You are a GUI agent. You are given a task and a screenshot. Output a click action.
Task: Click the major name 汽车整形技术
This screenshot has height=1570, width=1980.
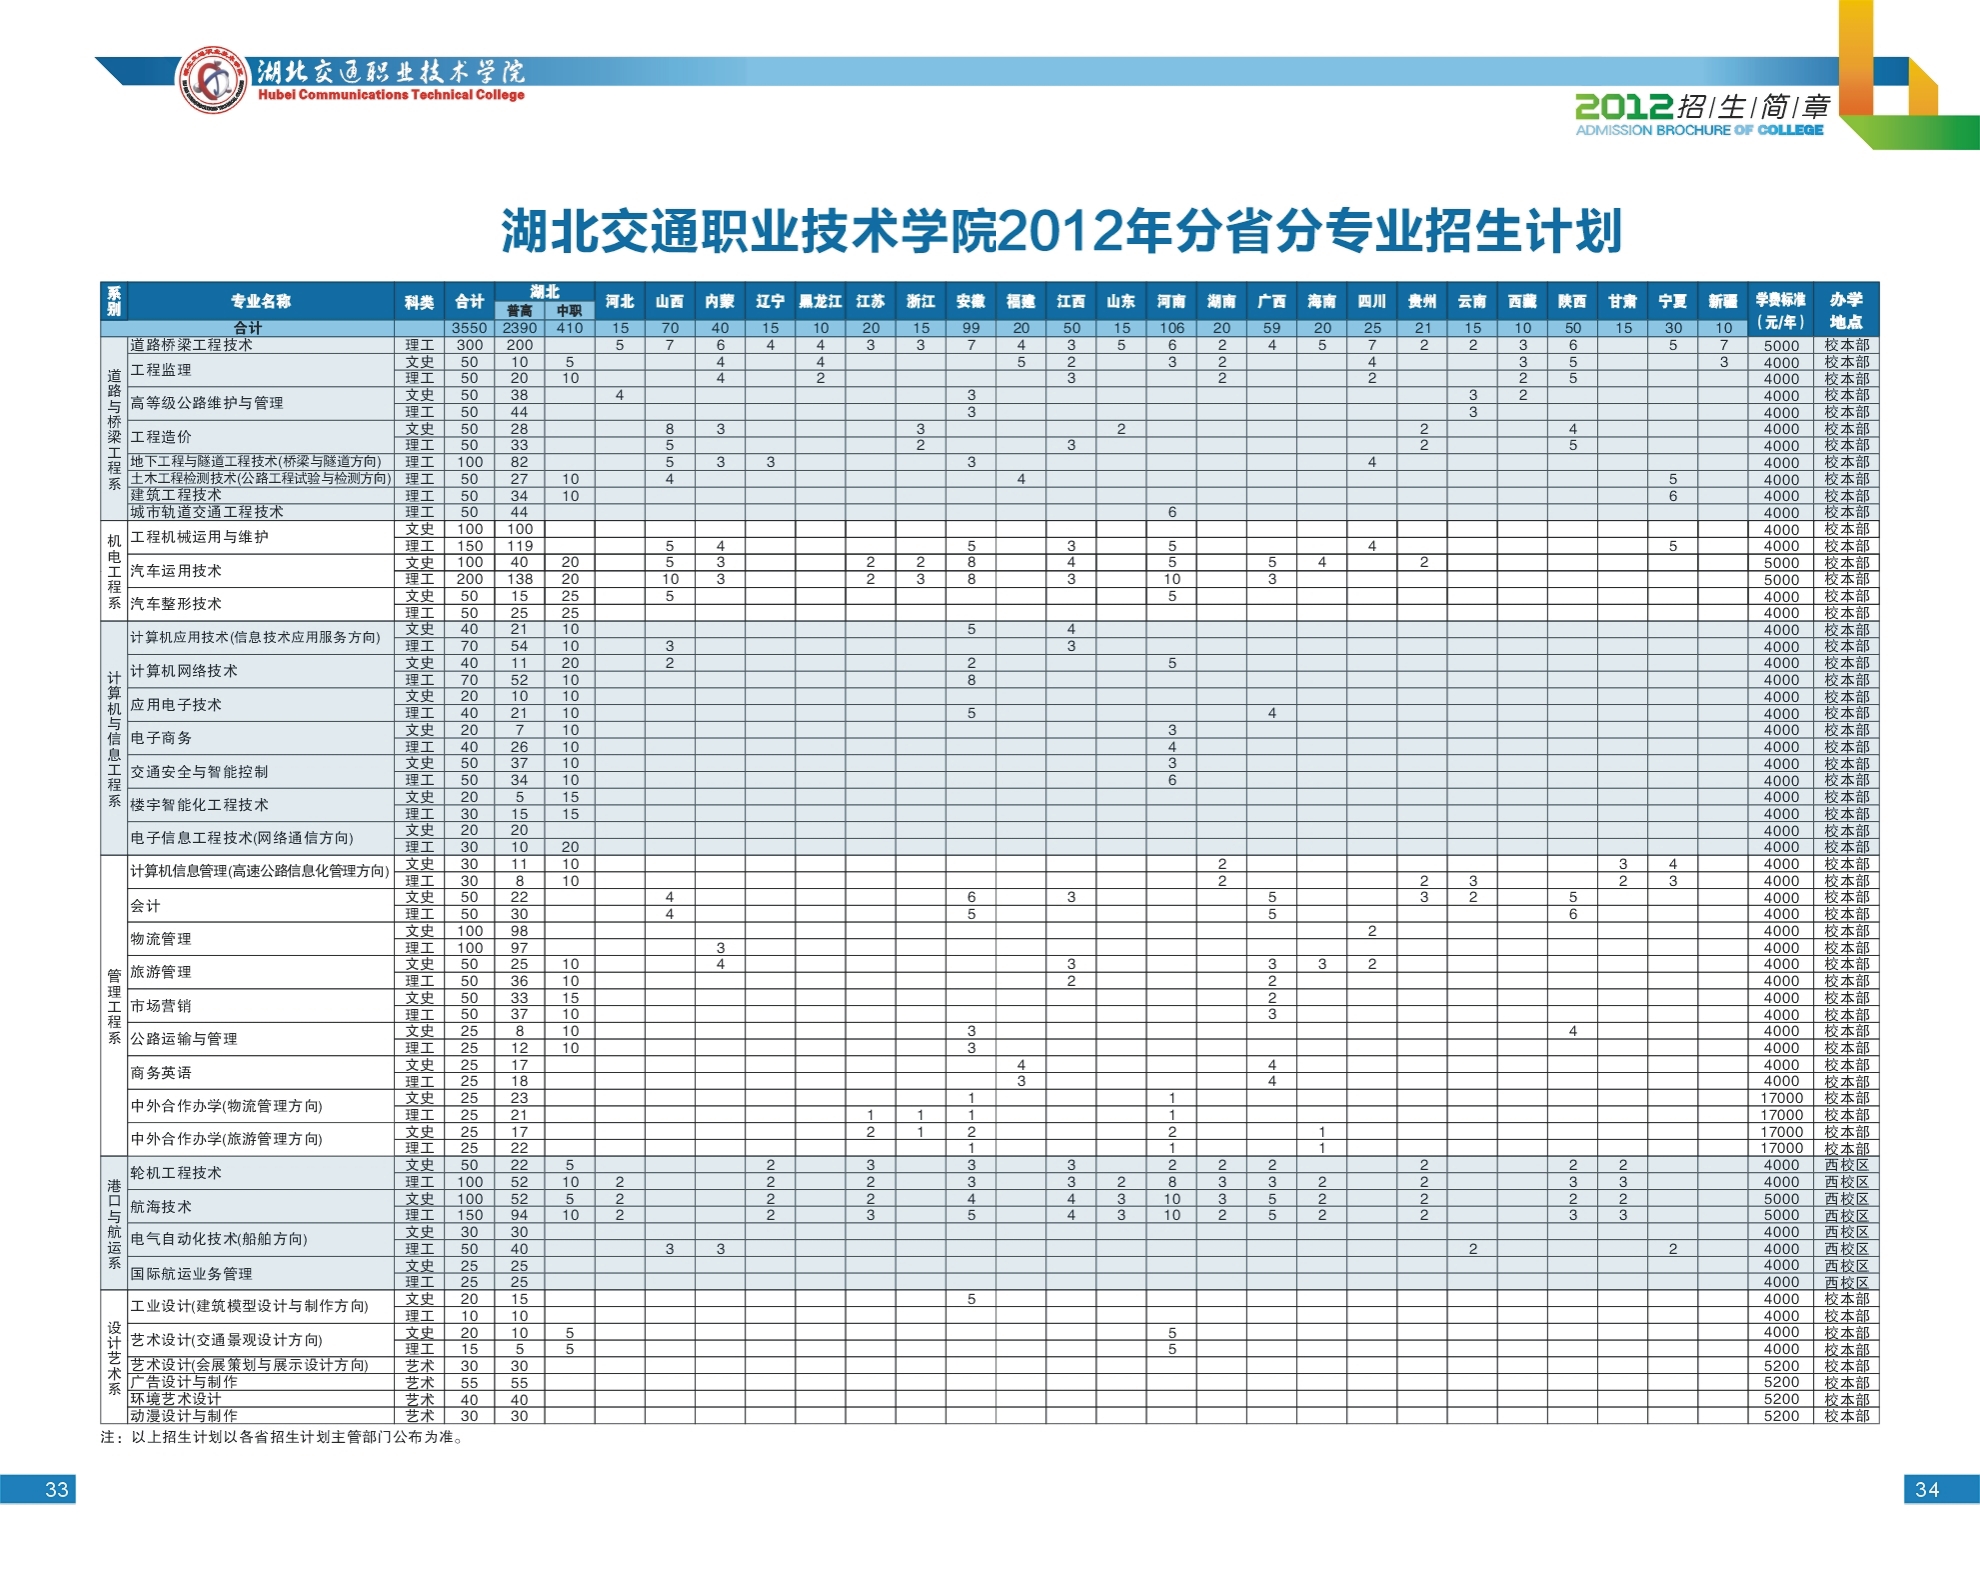coord(176,604)
